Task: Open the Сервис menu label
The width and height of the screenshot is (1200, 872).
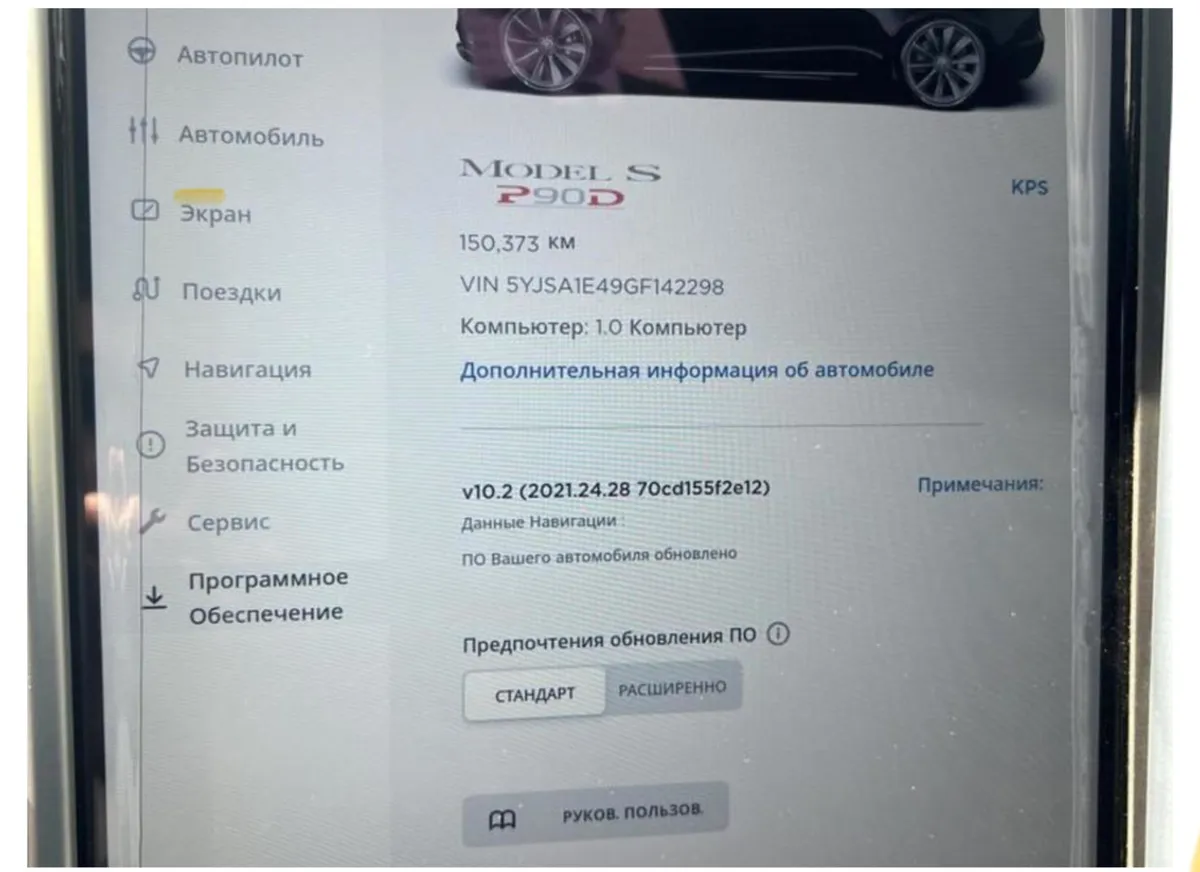Action: (228, 522)
